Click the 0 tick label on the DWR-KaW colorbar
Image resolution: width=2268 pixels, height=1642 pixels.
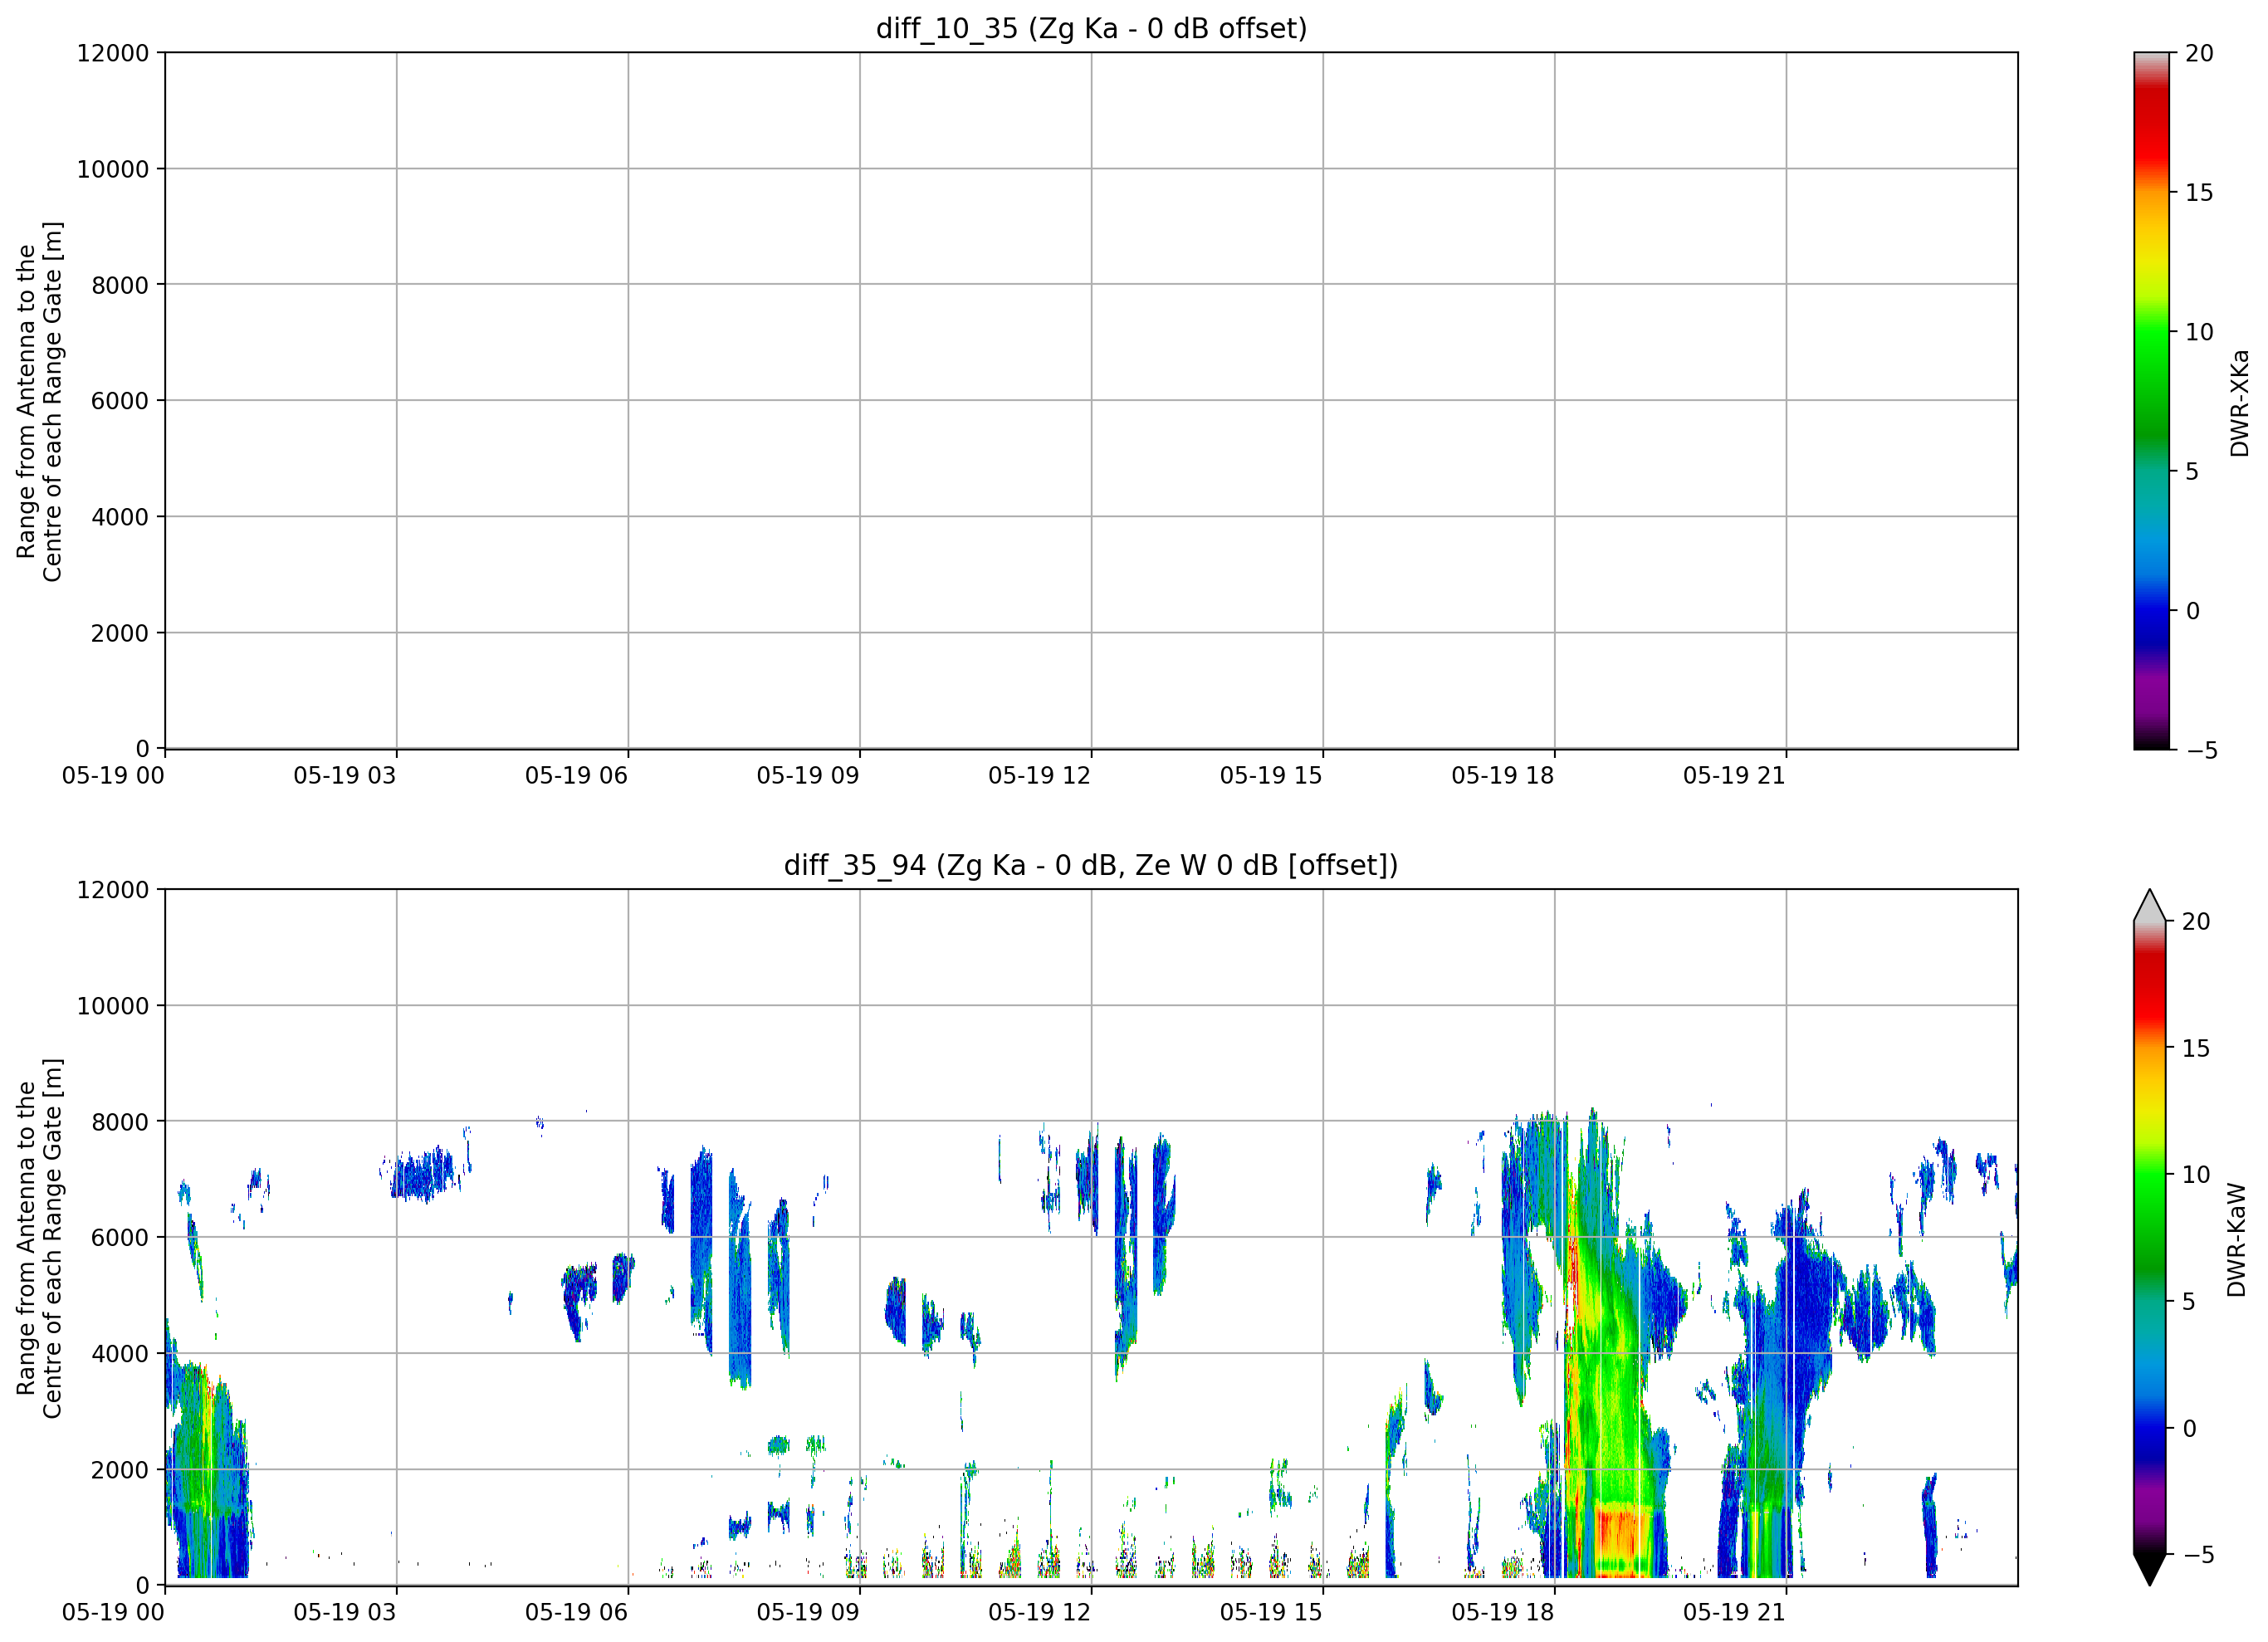point(2189,1428)
